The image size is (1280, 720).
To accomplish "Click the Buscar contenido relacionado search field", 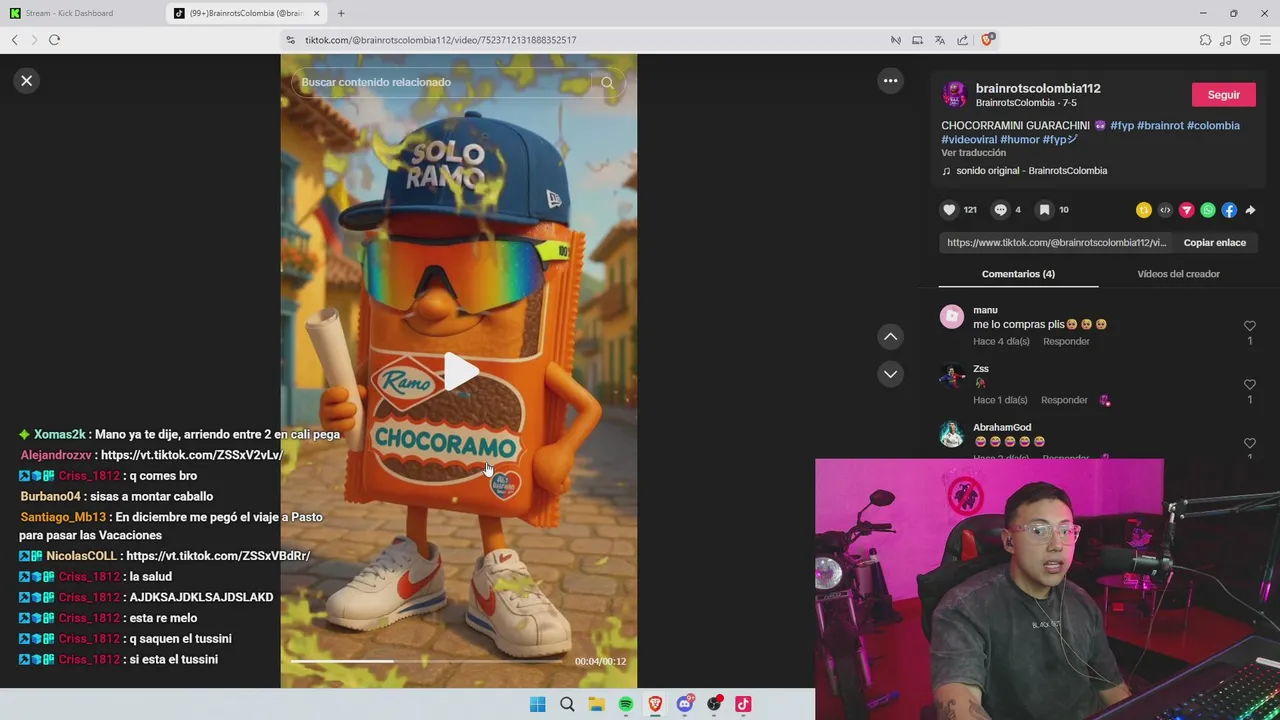I will pyautogui.click(x=445, y=83).
